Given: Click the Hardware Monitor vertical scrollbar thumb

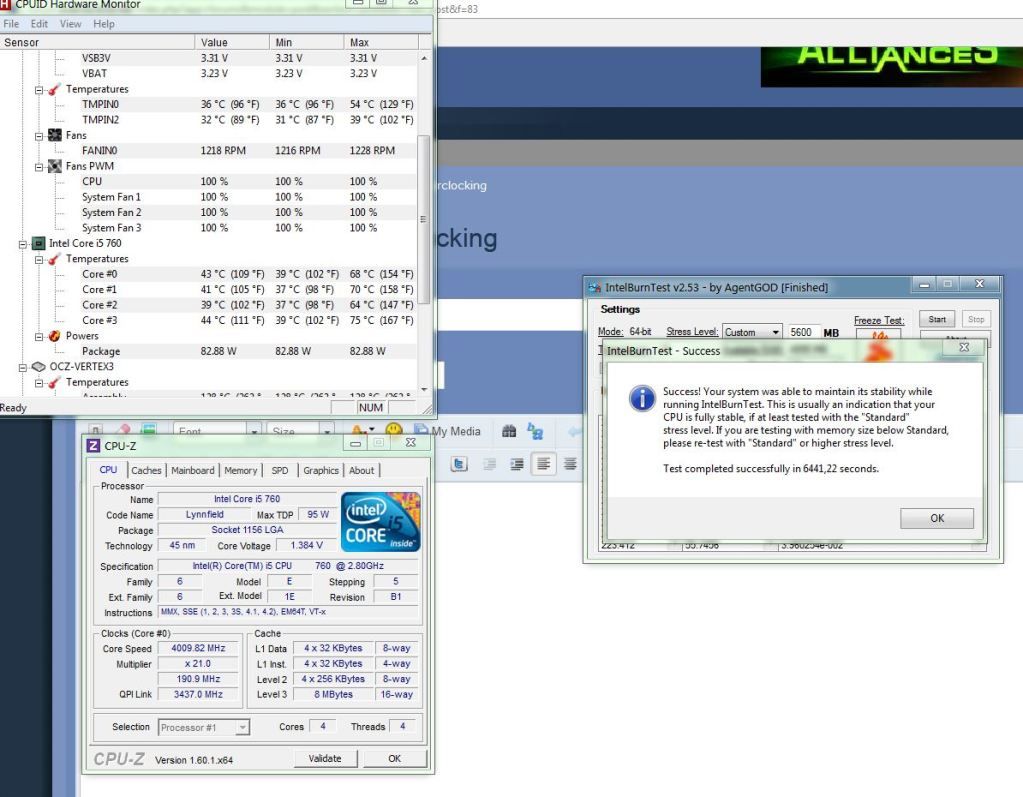Looking at the screenshot, I should pyautogui.click(x=423, y=219).
